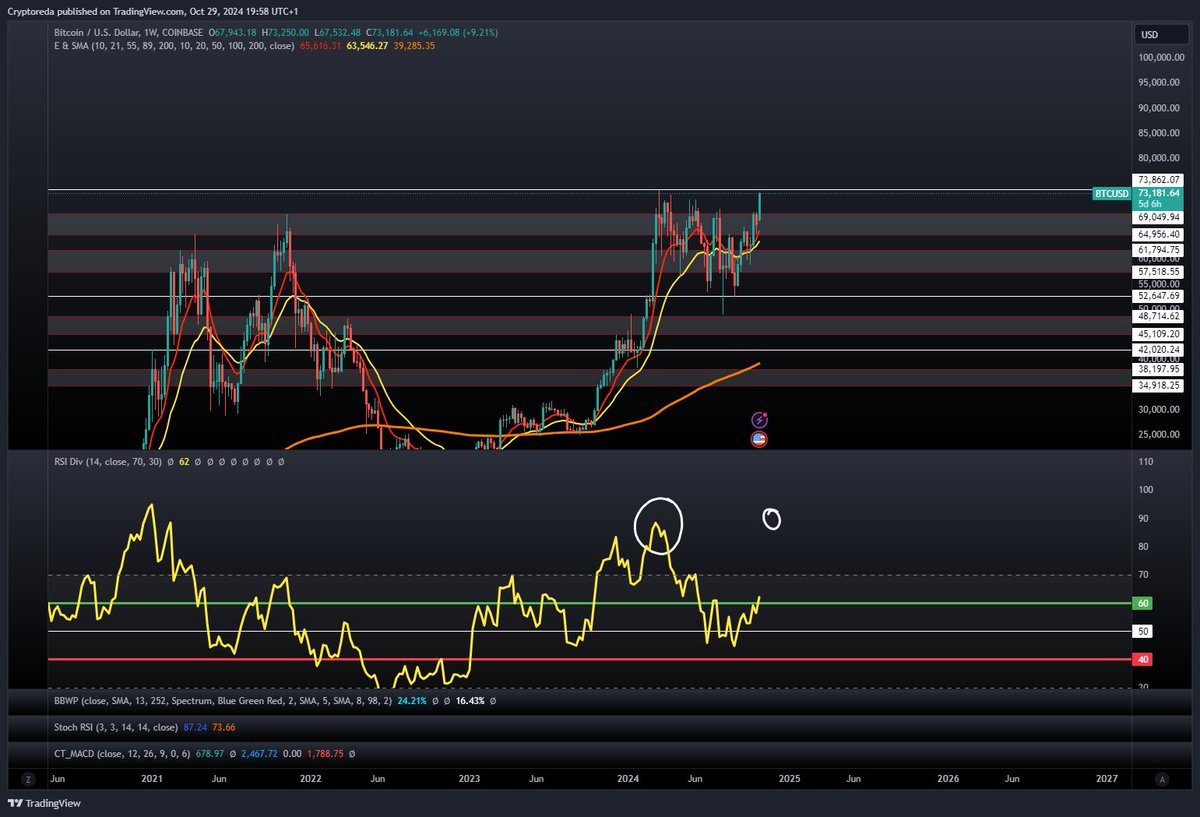Click 2022 on the time axis
1200x817 pixels.
[310, 777]
